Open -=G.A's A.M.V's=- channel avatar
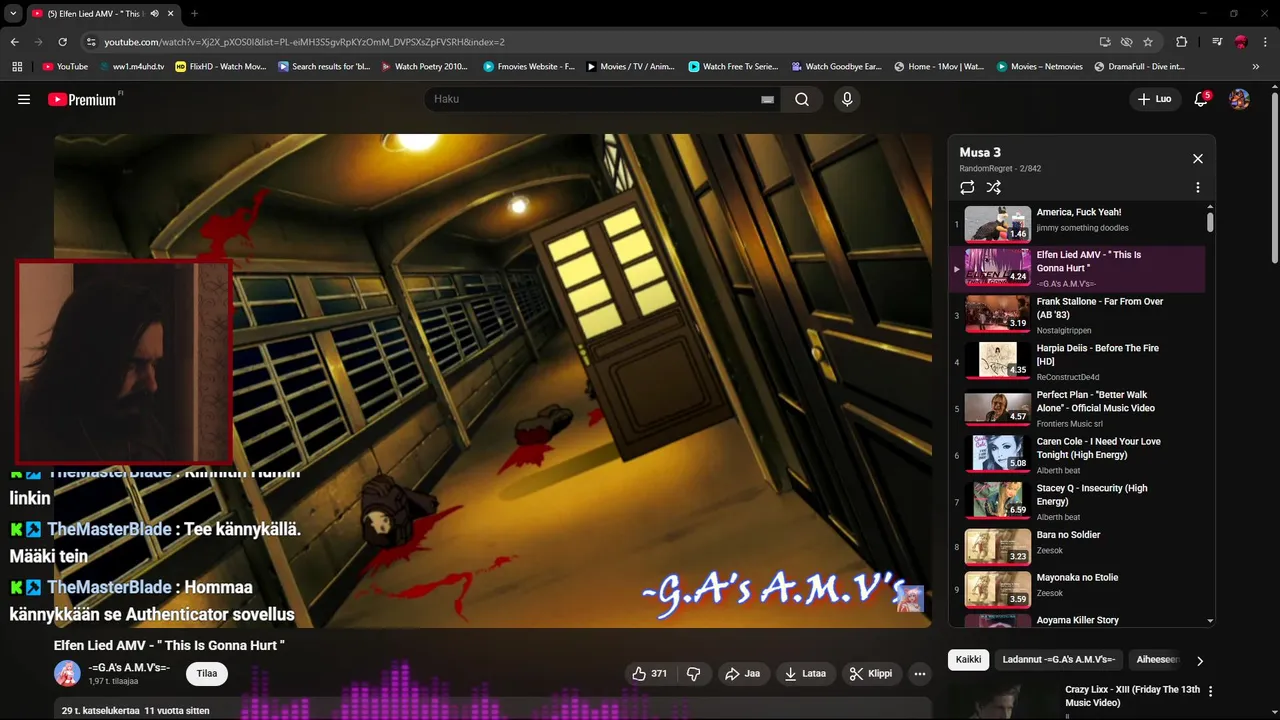The width and height of the screenshot is (1280, 720). point(67,673)
